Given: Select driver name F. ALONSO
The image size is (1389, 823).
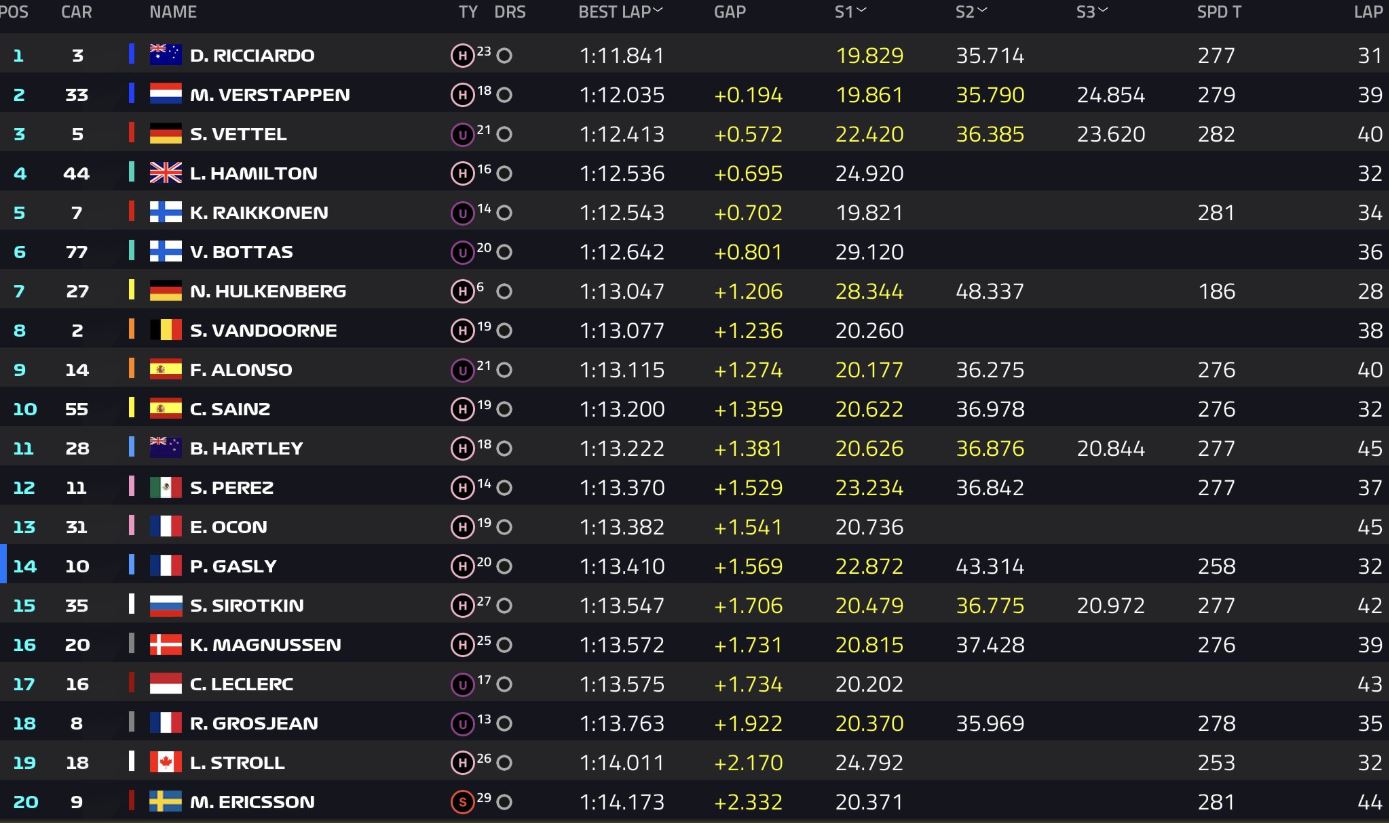Looking at the screenshot, I should point(241,370).
